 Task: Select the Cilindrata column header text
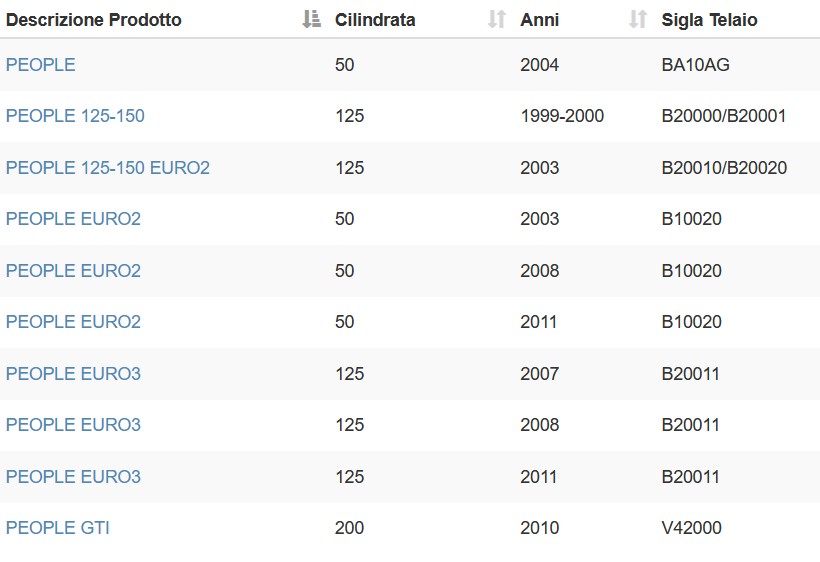coord(375,20)
